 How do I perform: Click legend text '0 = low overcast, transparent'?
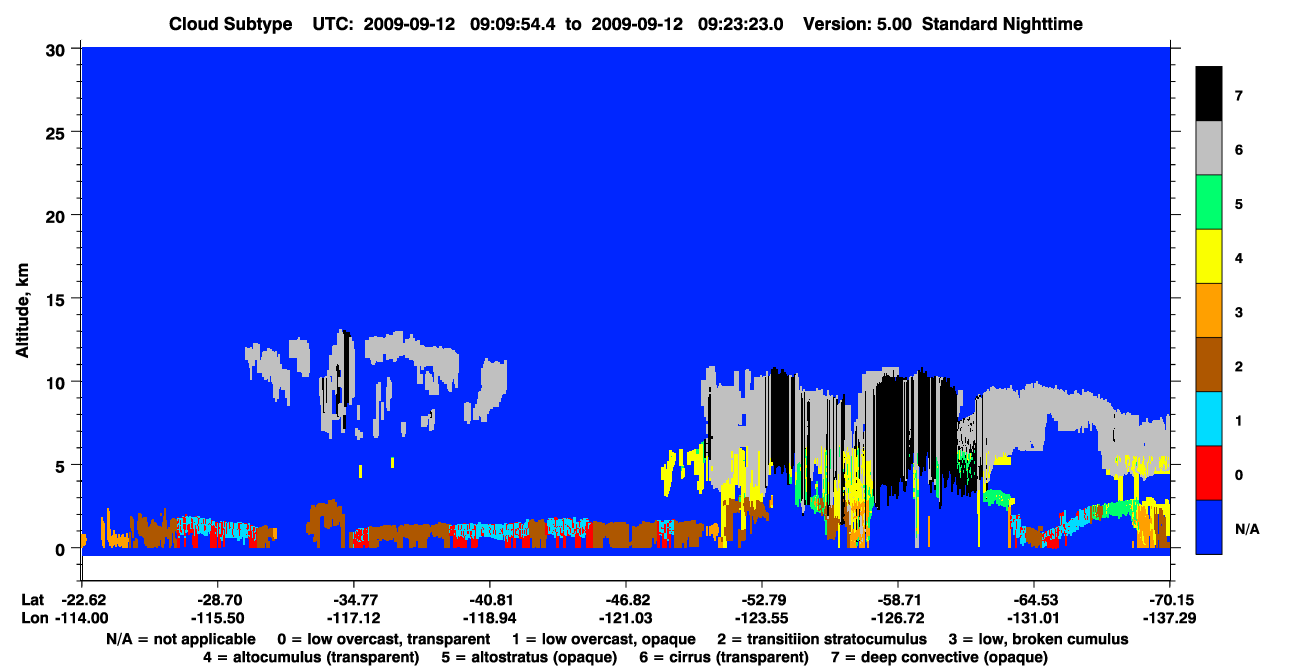(384, 639)
